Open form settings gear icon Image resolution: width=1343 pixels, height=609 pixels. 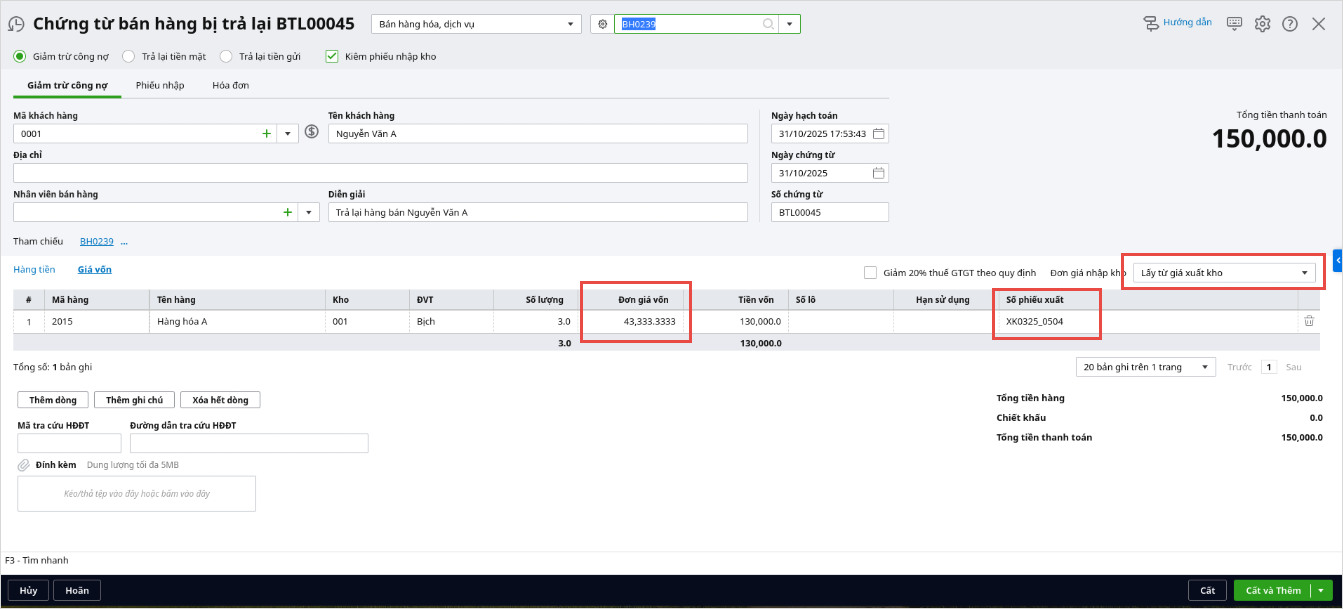(1263, 23)
